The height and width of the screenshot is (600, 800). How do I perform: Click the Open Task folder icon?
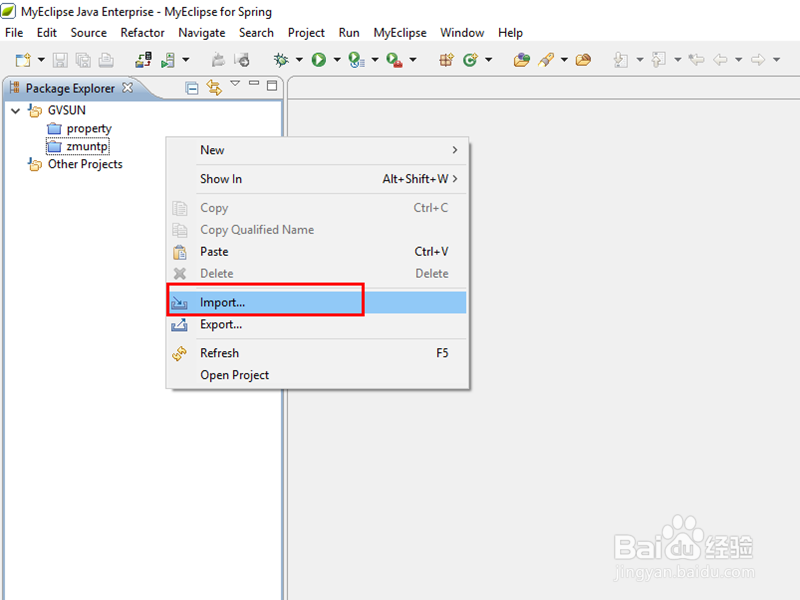coord(583,60)
